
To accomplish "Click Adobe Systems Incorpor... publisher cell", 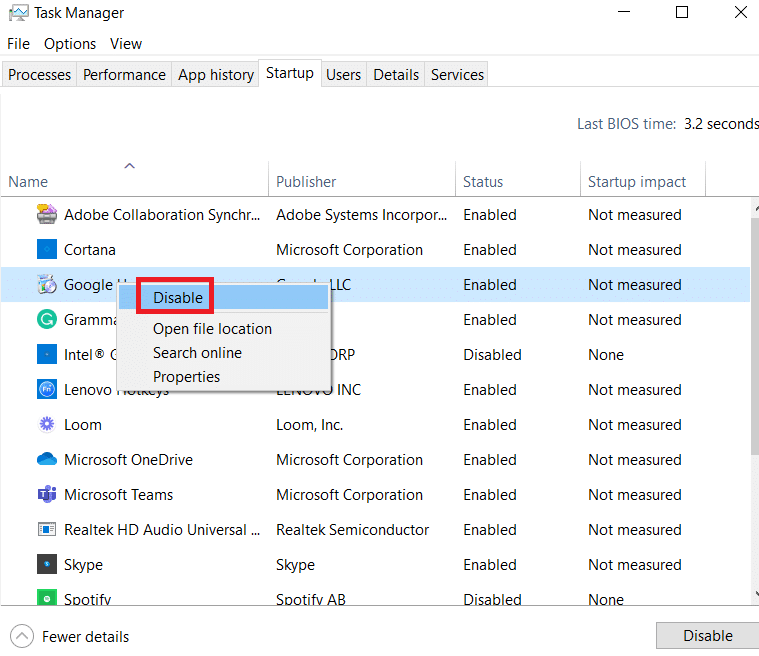I will (x=362, y=214).
